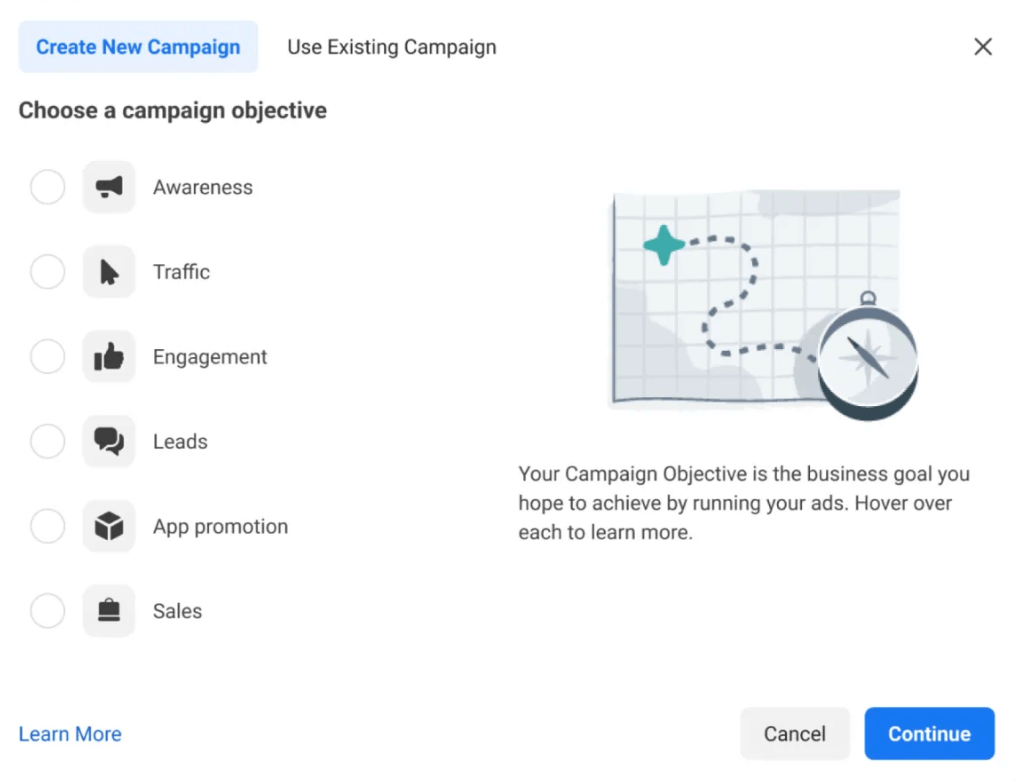Click the Sales shopping bag icon
This screenshot has height=781, width=1015.
point(108,611)
